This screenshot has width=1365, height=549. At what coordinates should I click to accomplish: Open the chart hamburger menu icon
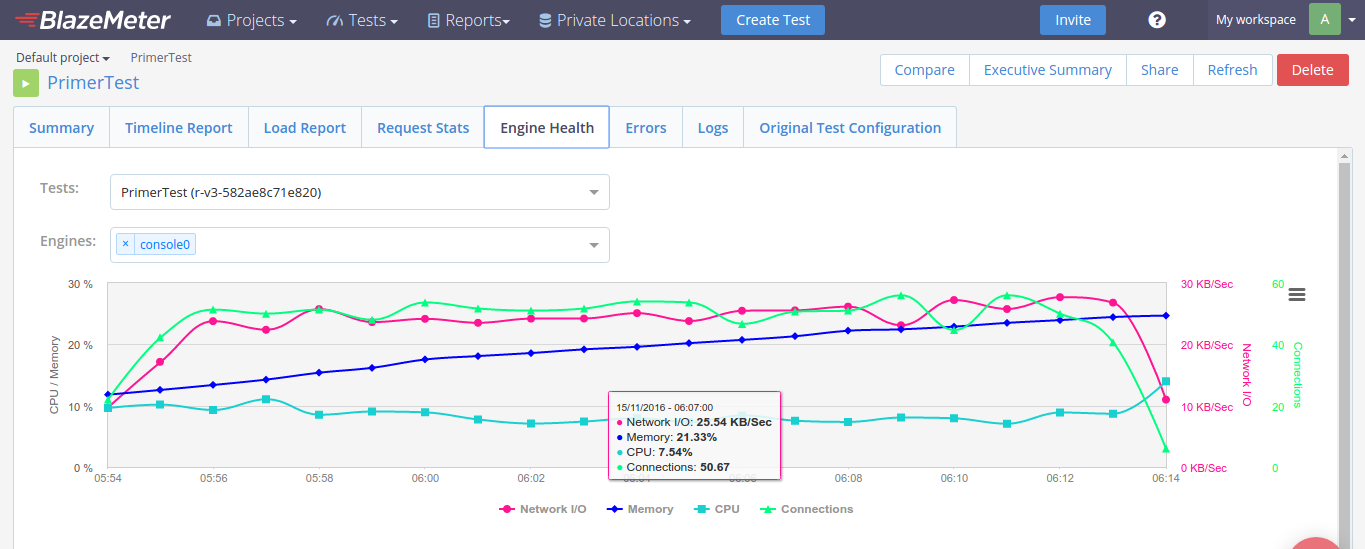point(1297,294)
